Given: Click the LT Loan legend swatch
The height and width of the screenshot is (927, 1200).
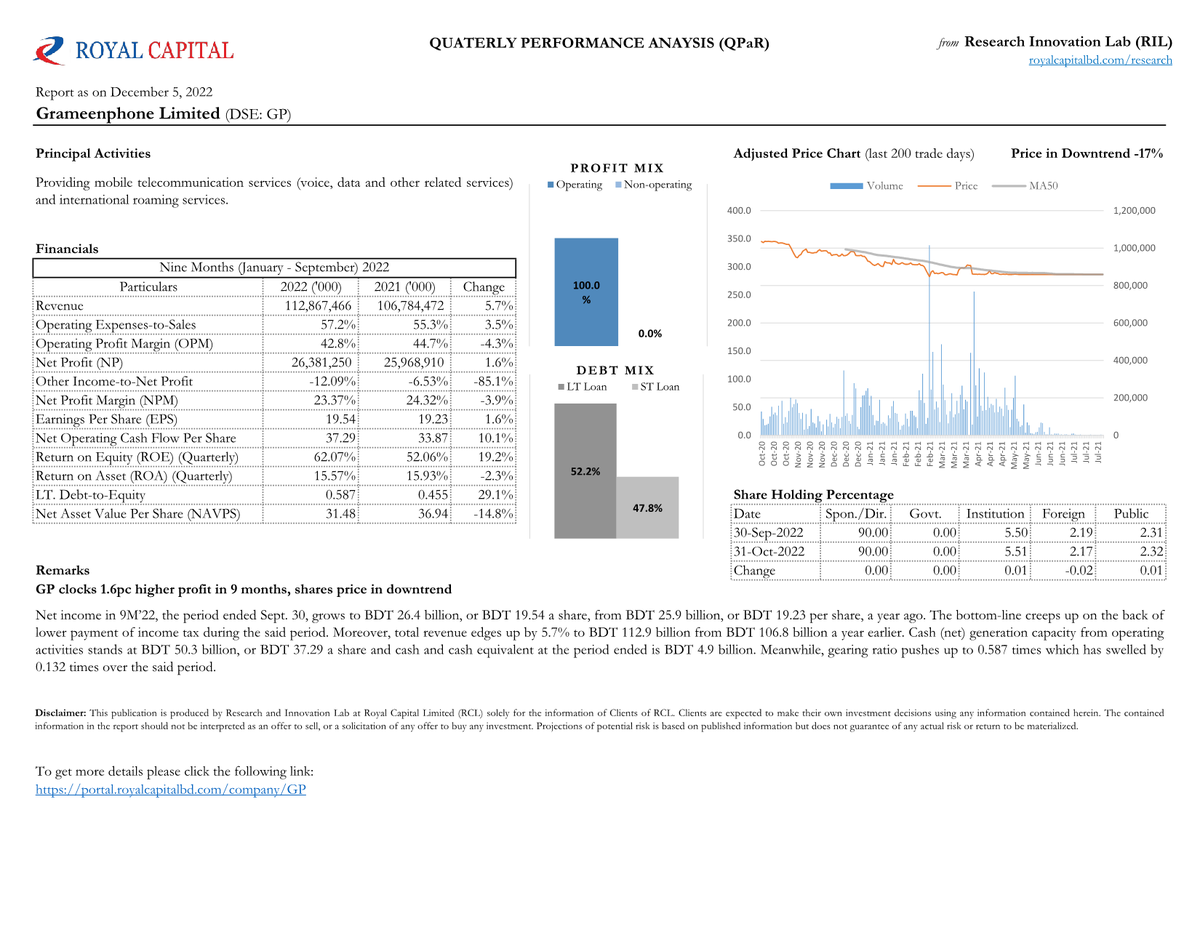Looking at the screenshot, I should (x=559, y=387).
